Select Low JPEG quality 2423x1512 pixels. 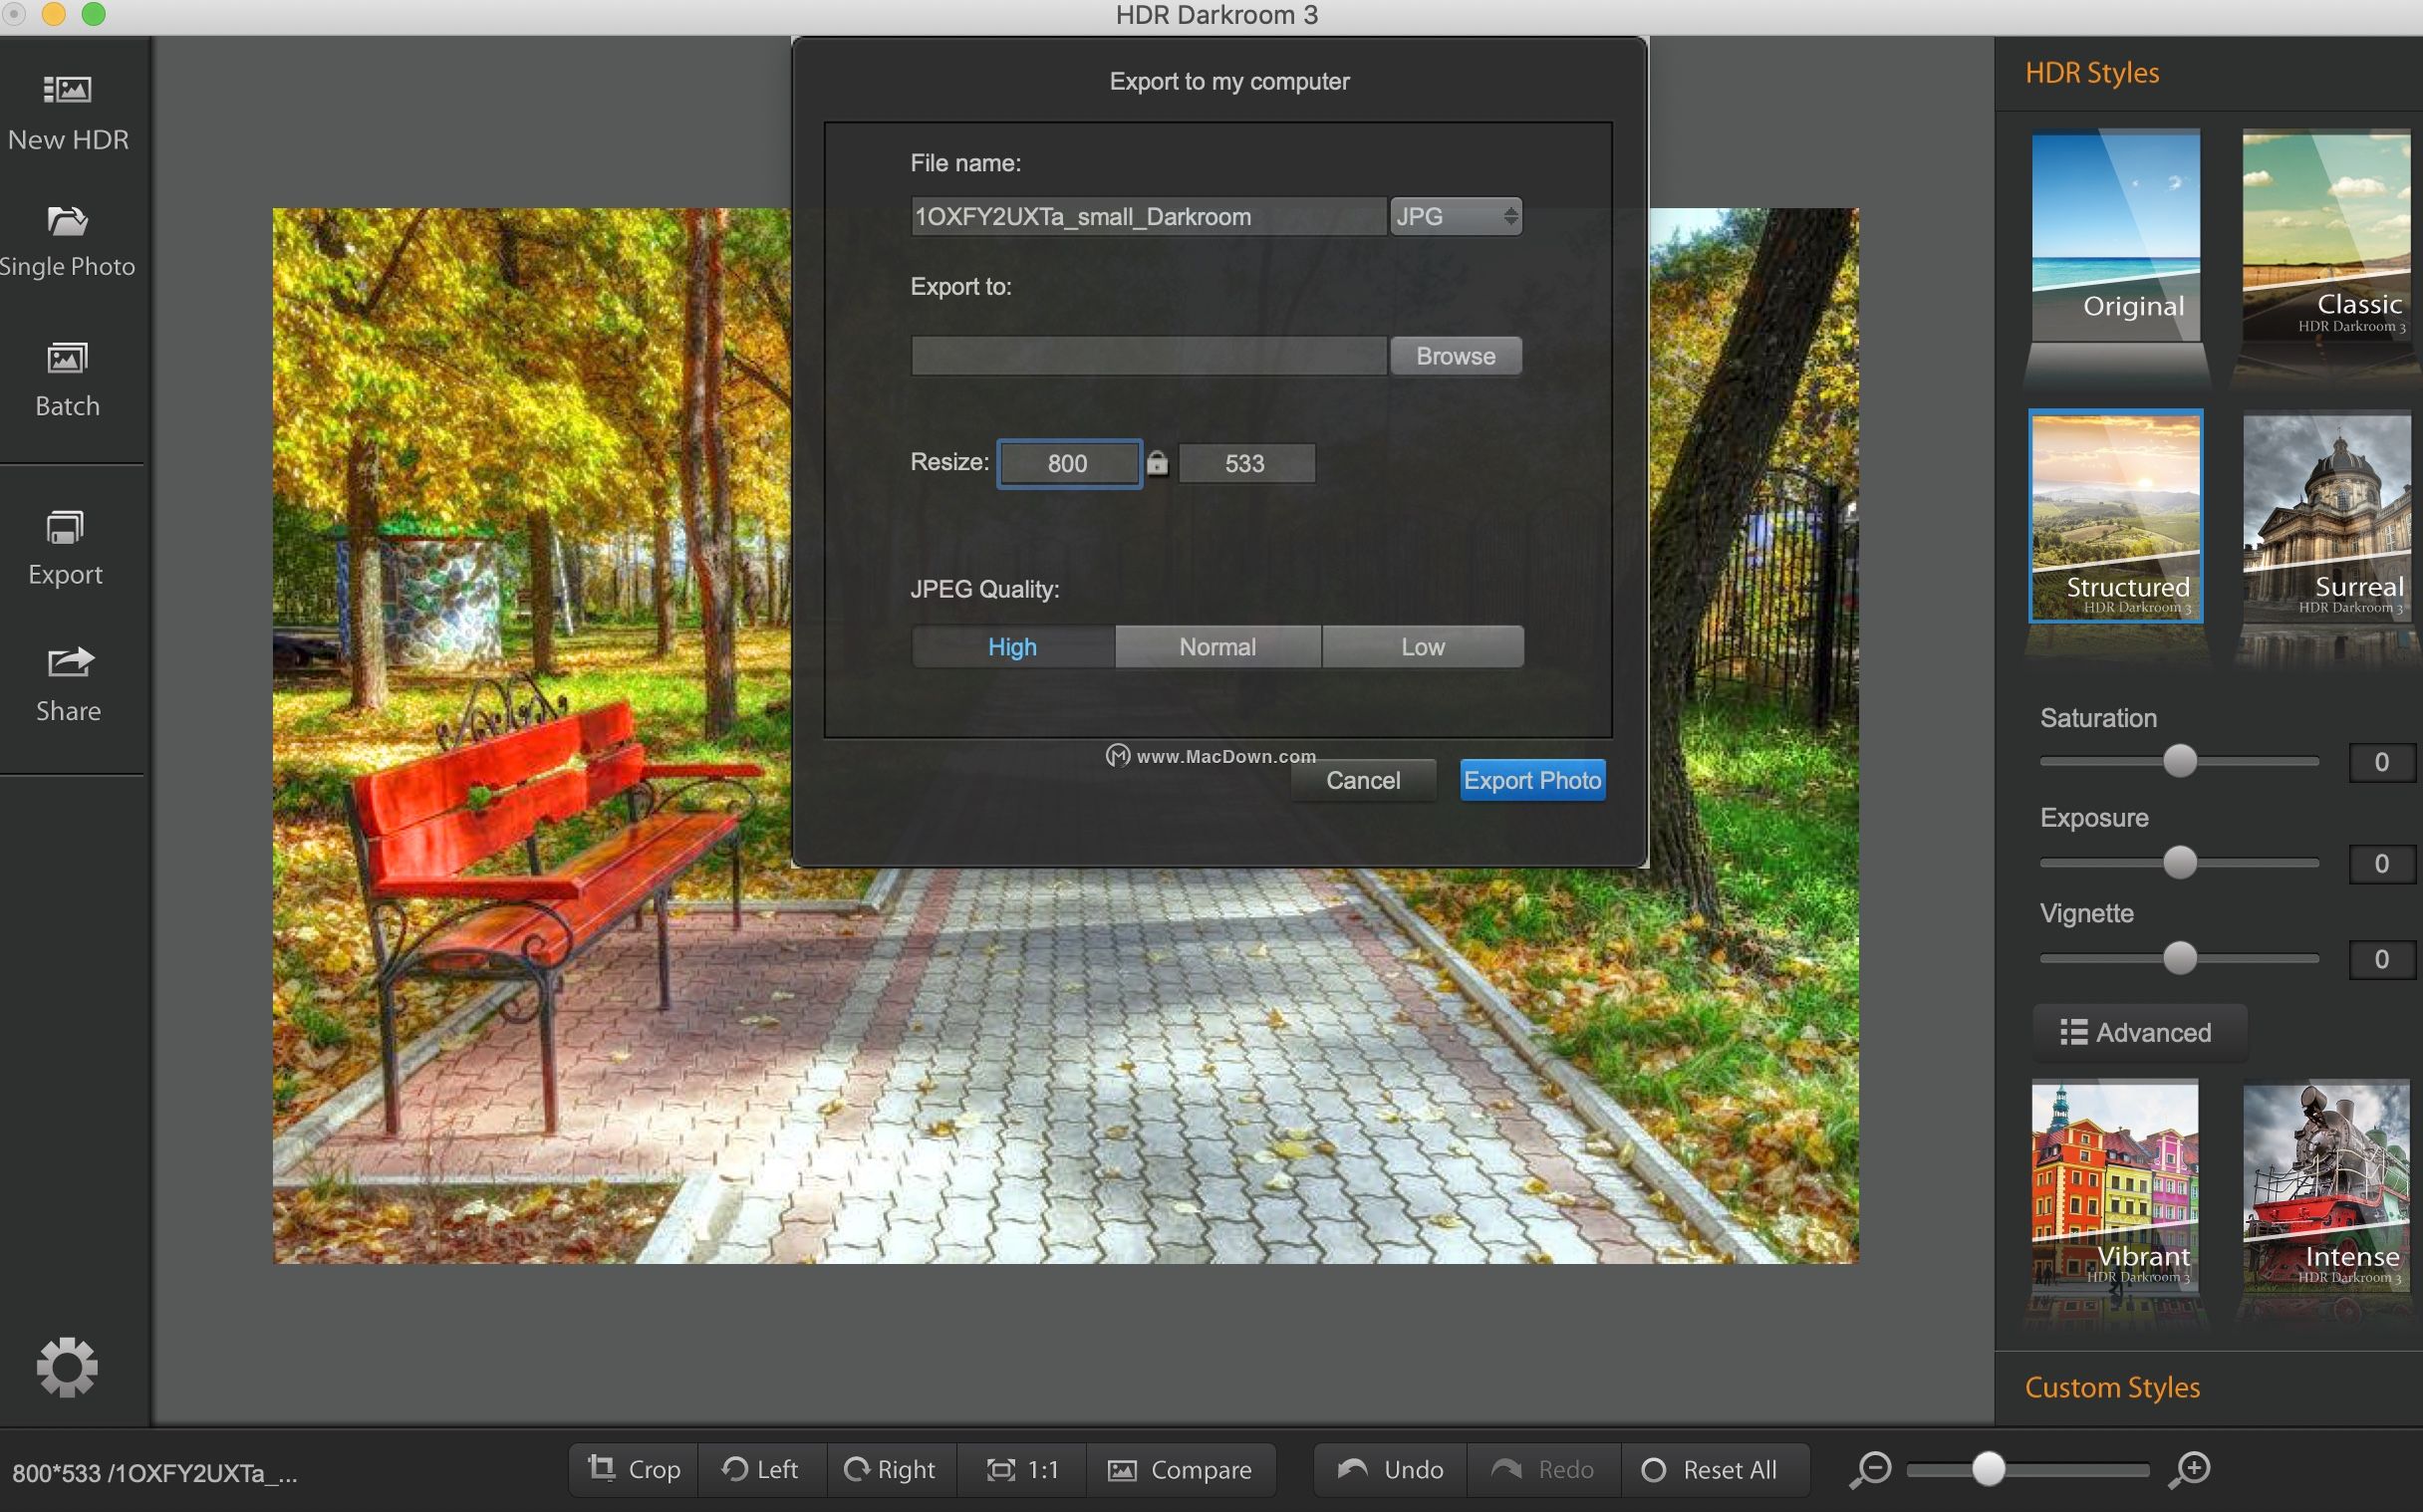click(x=1423, y=647)
